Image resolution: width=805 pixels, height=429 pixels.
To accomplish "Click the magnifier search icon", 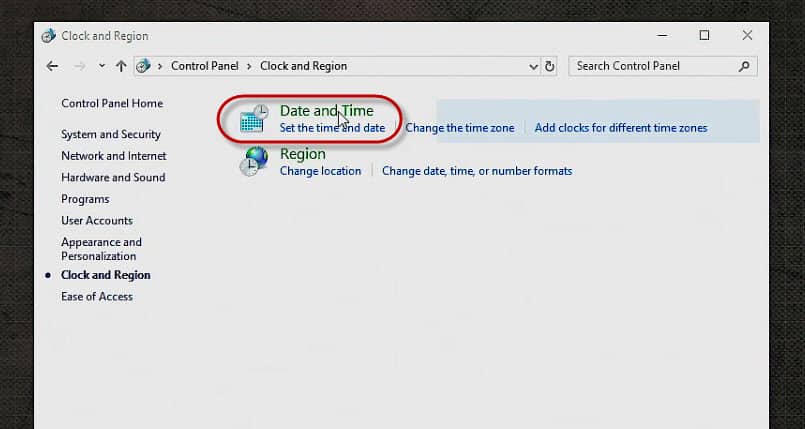I will tap(744, 66).
